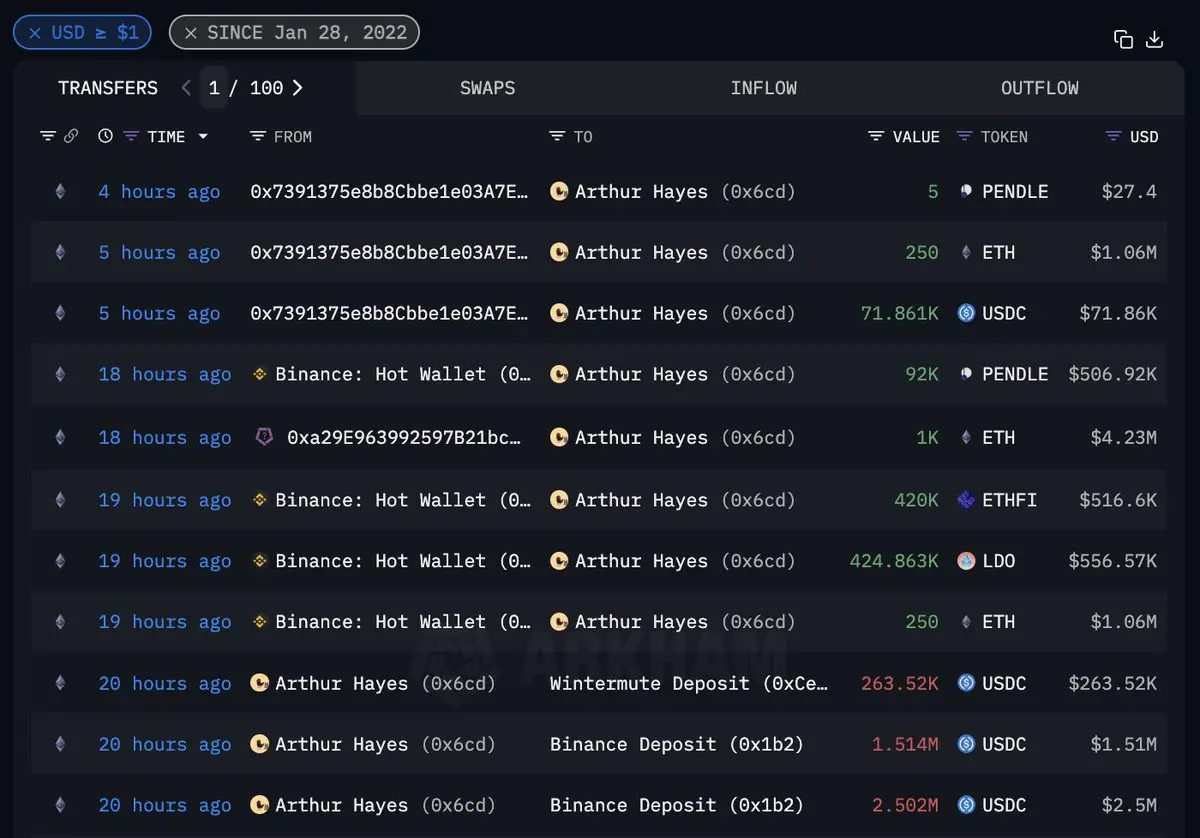Click Ethereum icon on the $1.51M row
The image size is (1200, 838).
coord(60,744)
